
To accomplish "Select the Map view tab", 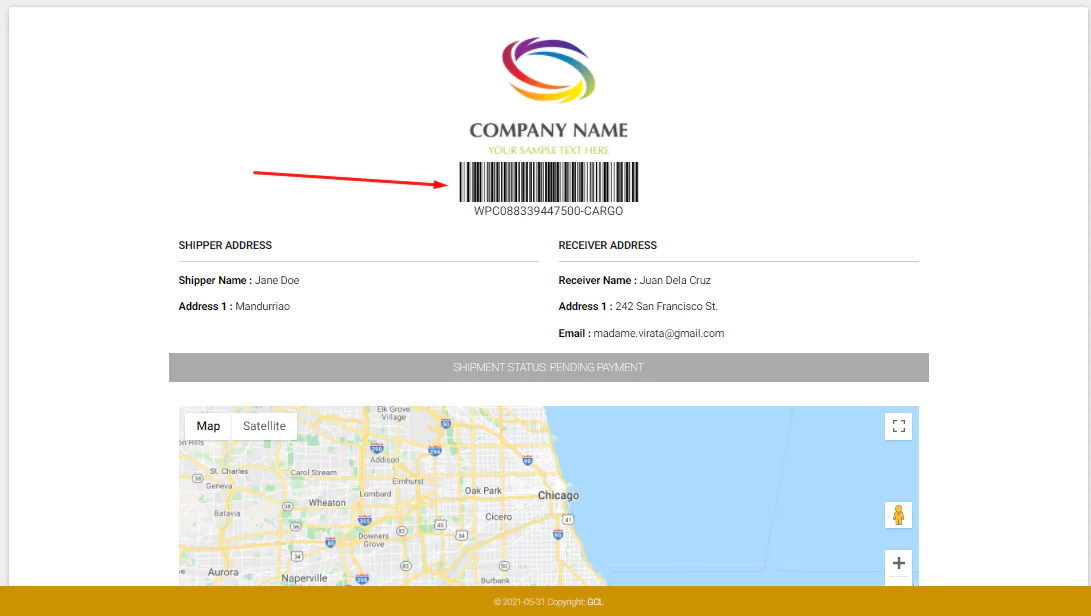I will point(208,426).
